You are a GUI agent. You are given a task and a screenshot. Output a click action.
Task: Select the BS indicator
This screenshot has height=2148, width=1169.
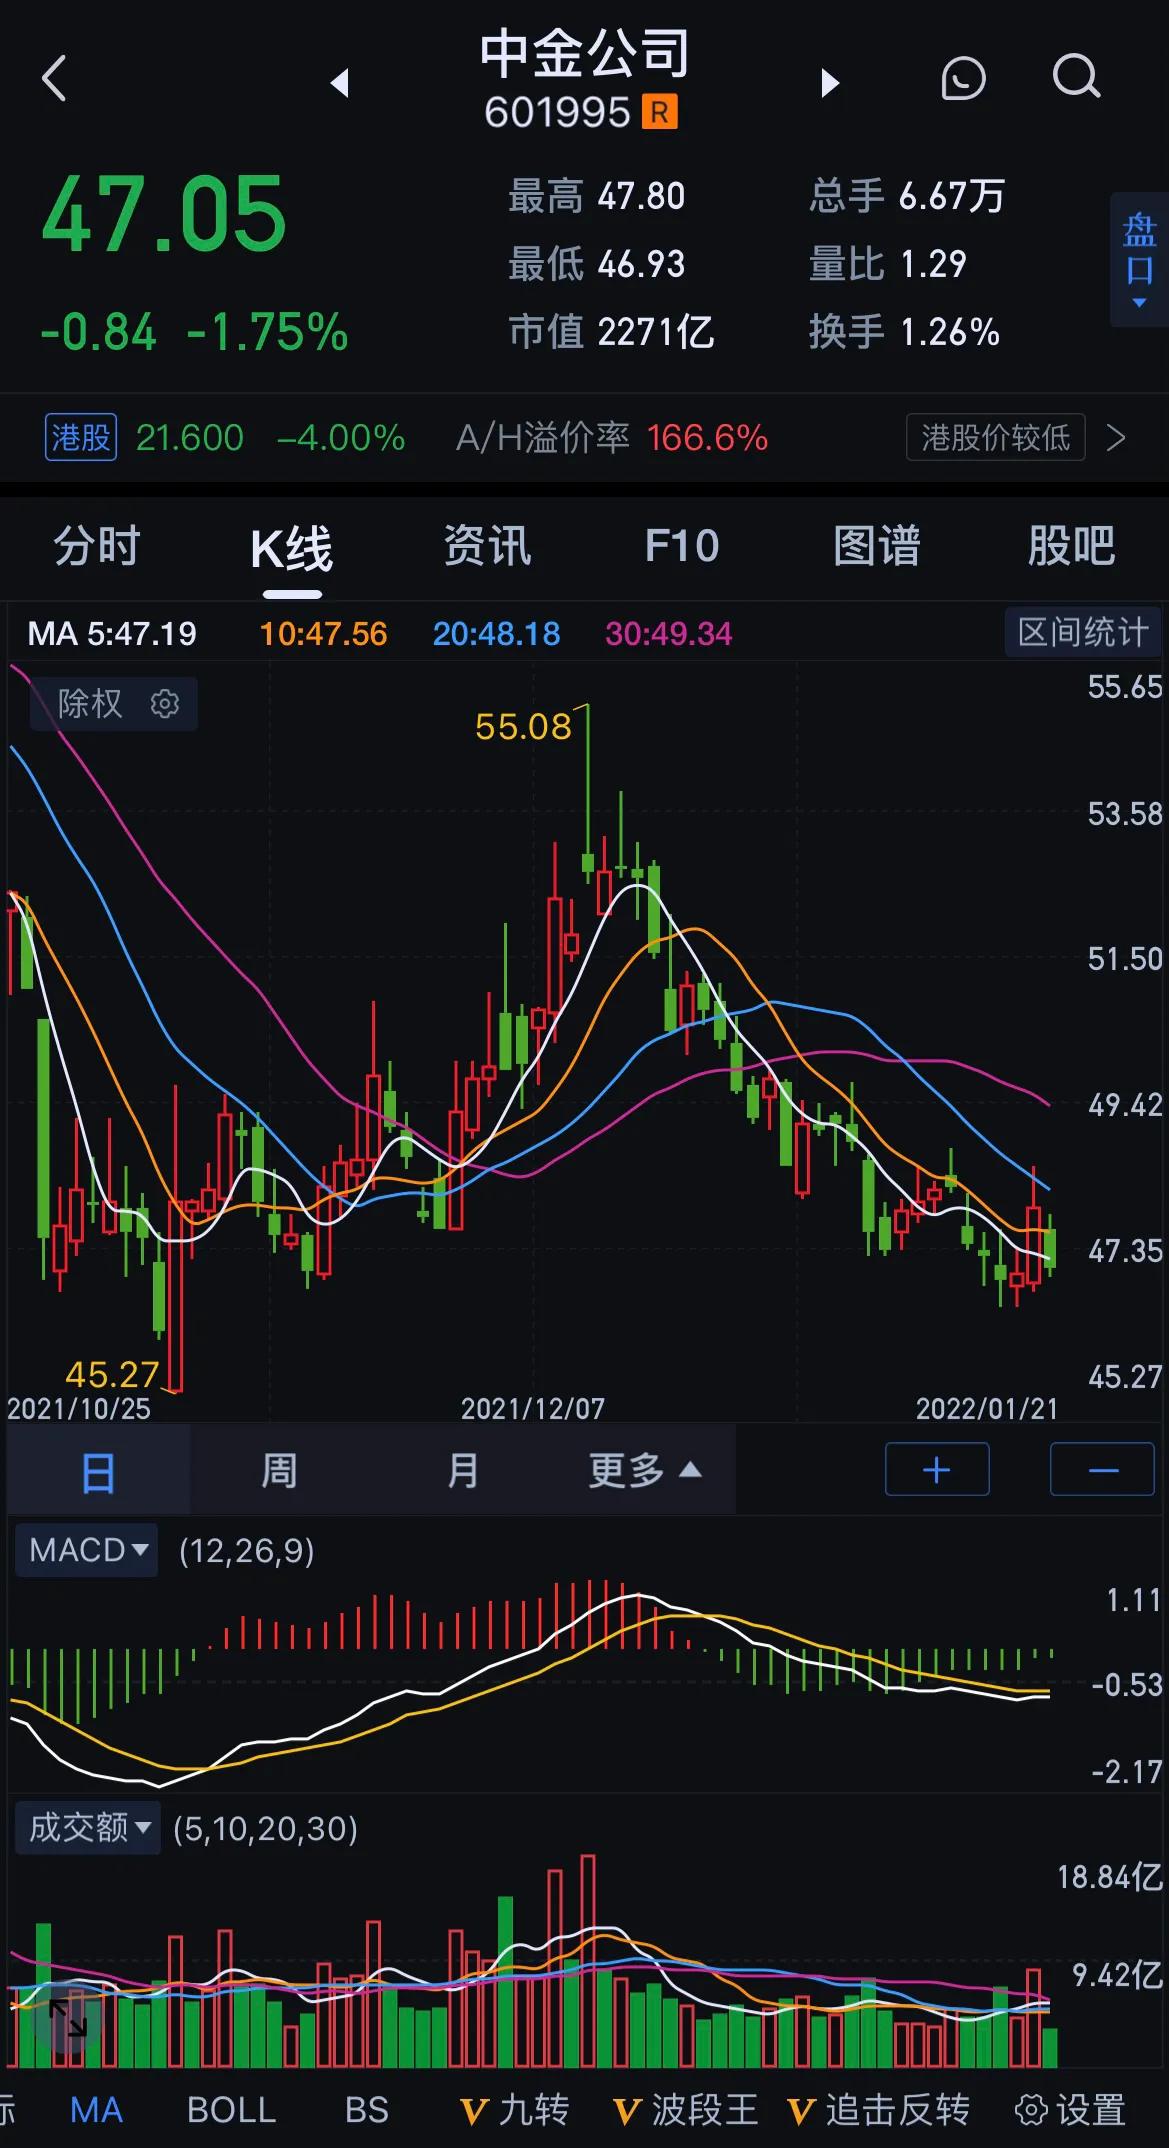point(366,2110)
